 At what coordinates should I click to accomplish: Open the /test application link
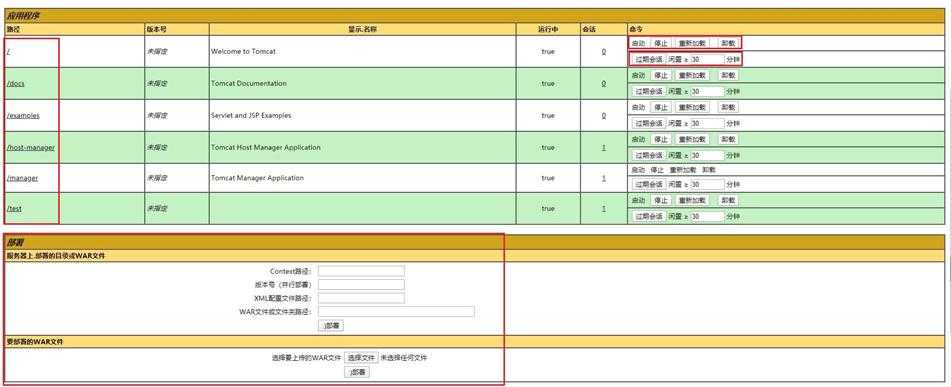[15, 208]
